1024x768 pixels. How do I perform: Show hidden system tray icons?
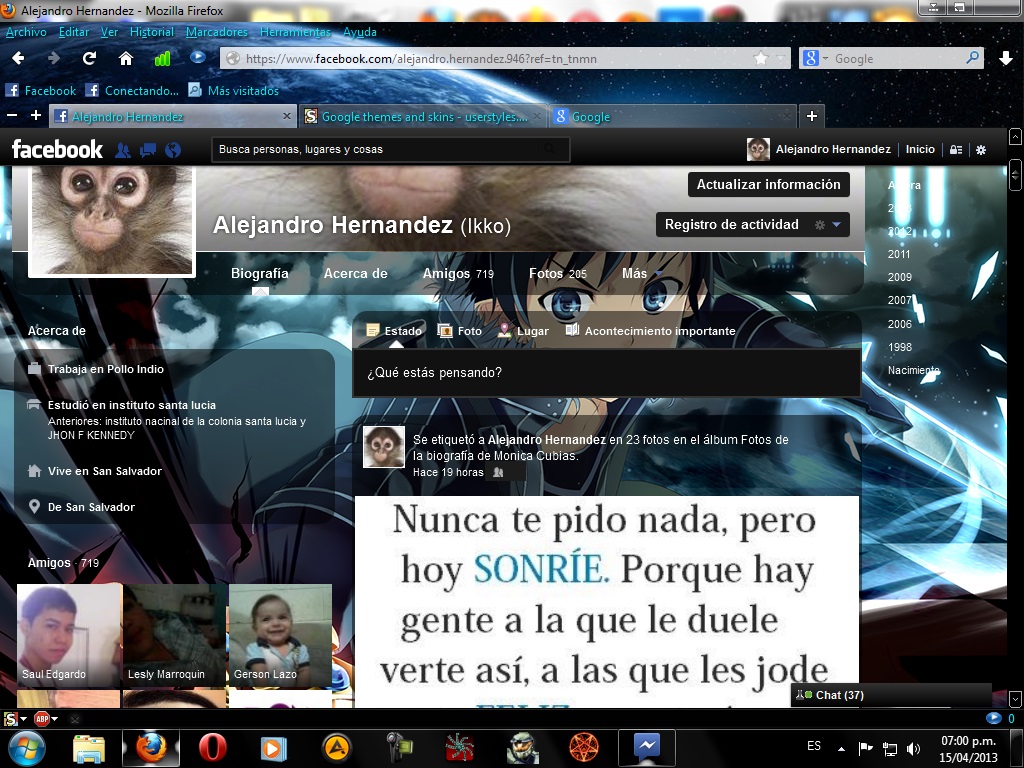pyautogui.click(x=842, y=749)
